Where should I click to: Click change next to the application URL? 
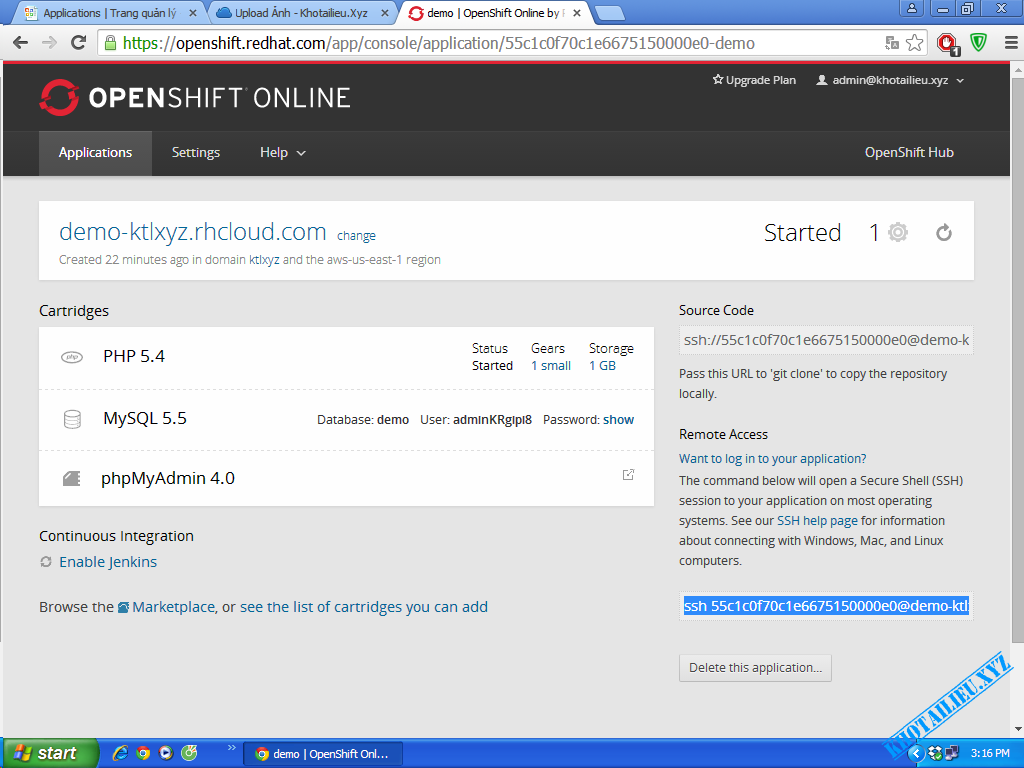[x=356, y=236]
